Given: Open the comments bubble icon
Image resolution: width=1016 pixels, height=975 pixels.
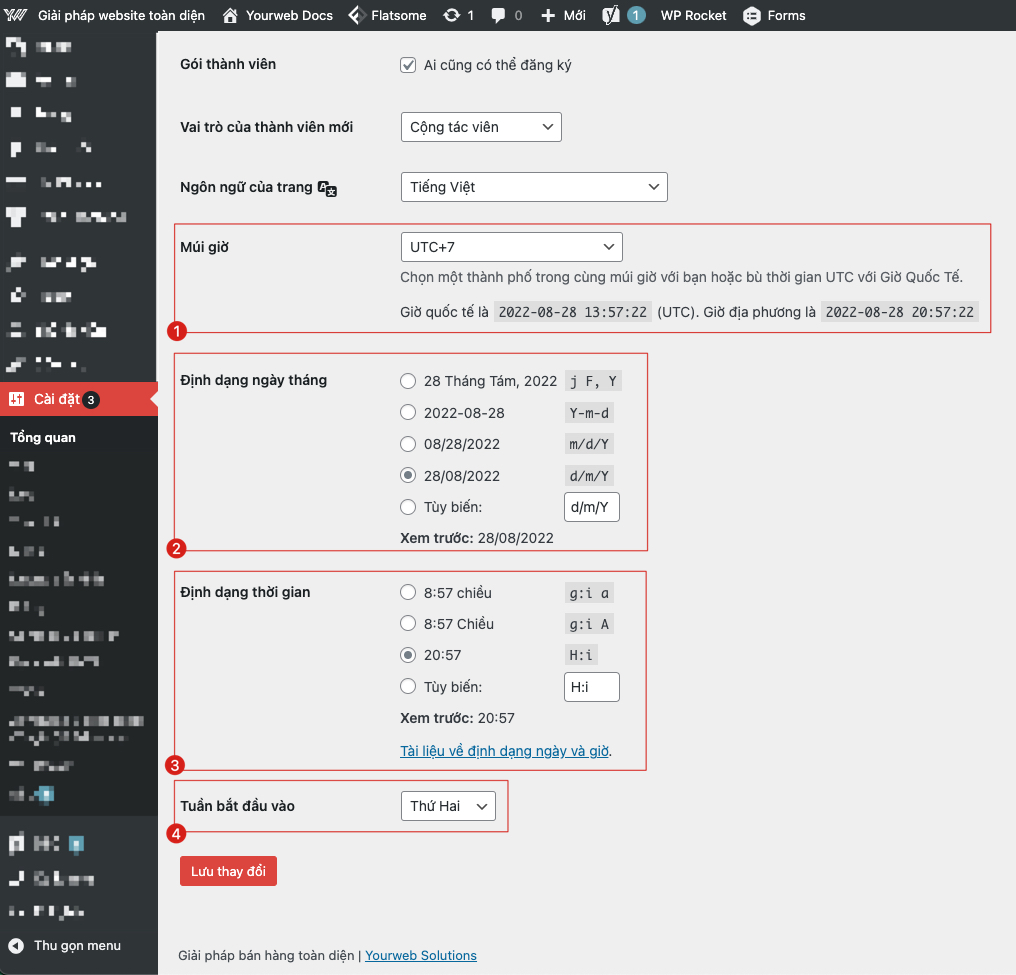Looking at the screenshot, I should [499, 16].
